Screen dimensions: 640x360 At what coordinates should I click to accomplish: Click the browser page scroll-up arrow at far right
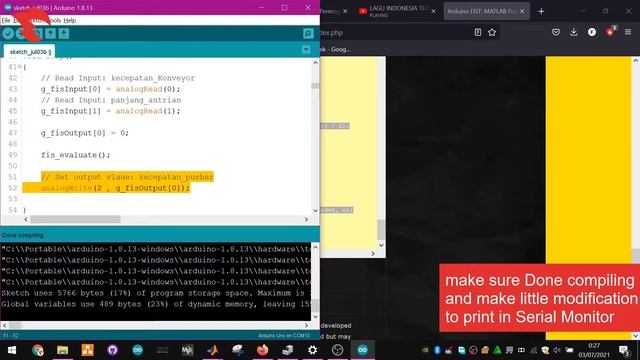click(x=636, y=60)
